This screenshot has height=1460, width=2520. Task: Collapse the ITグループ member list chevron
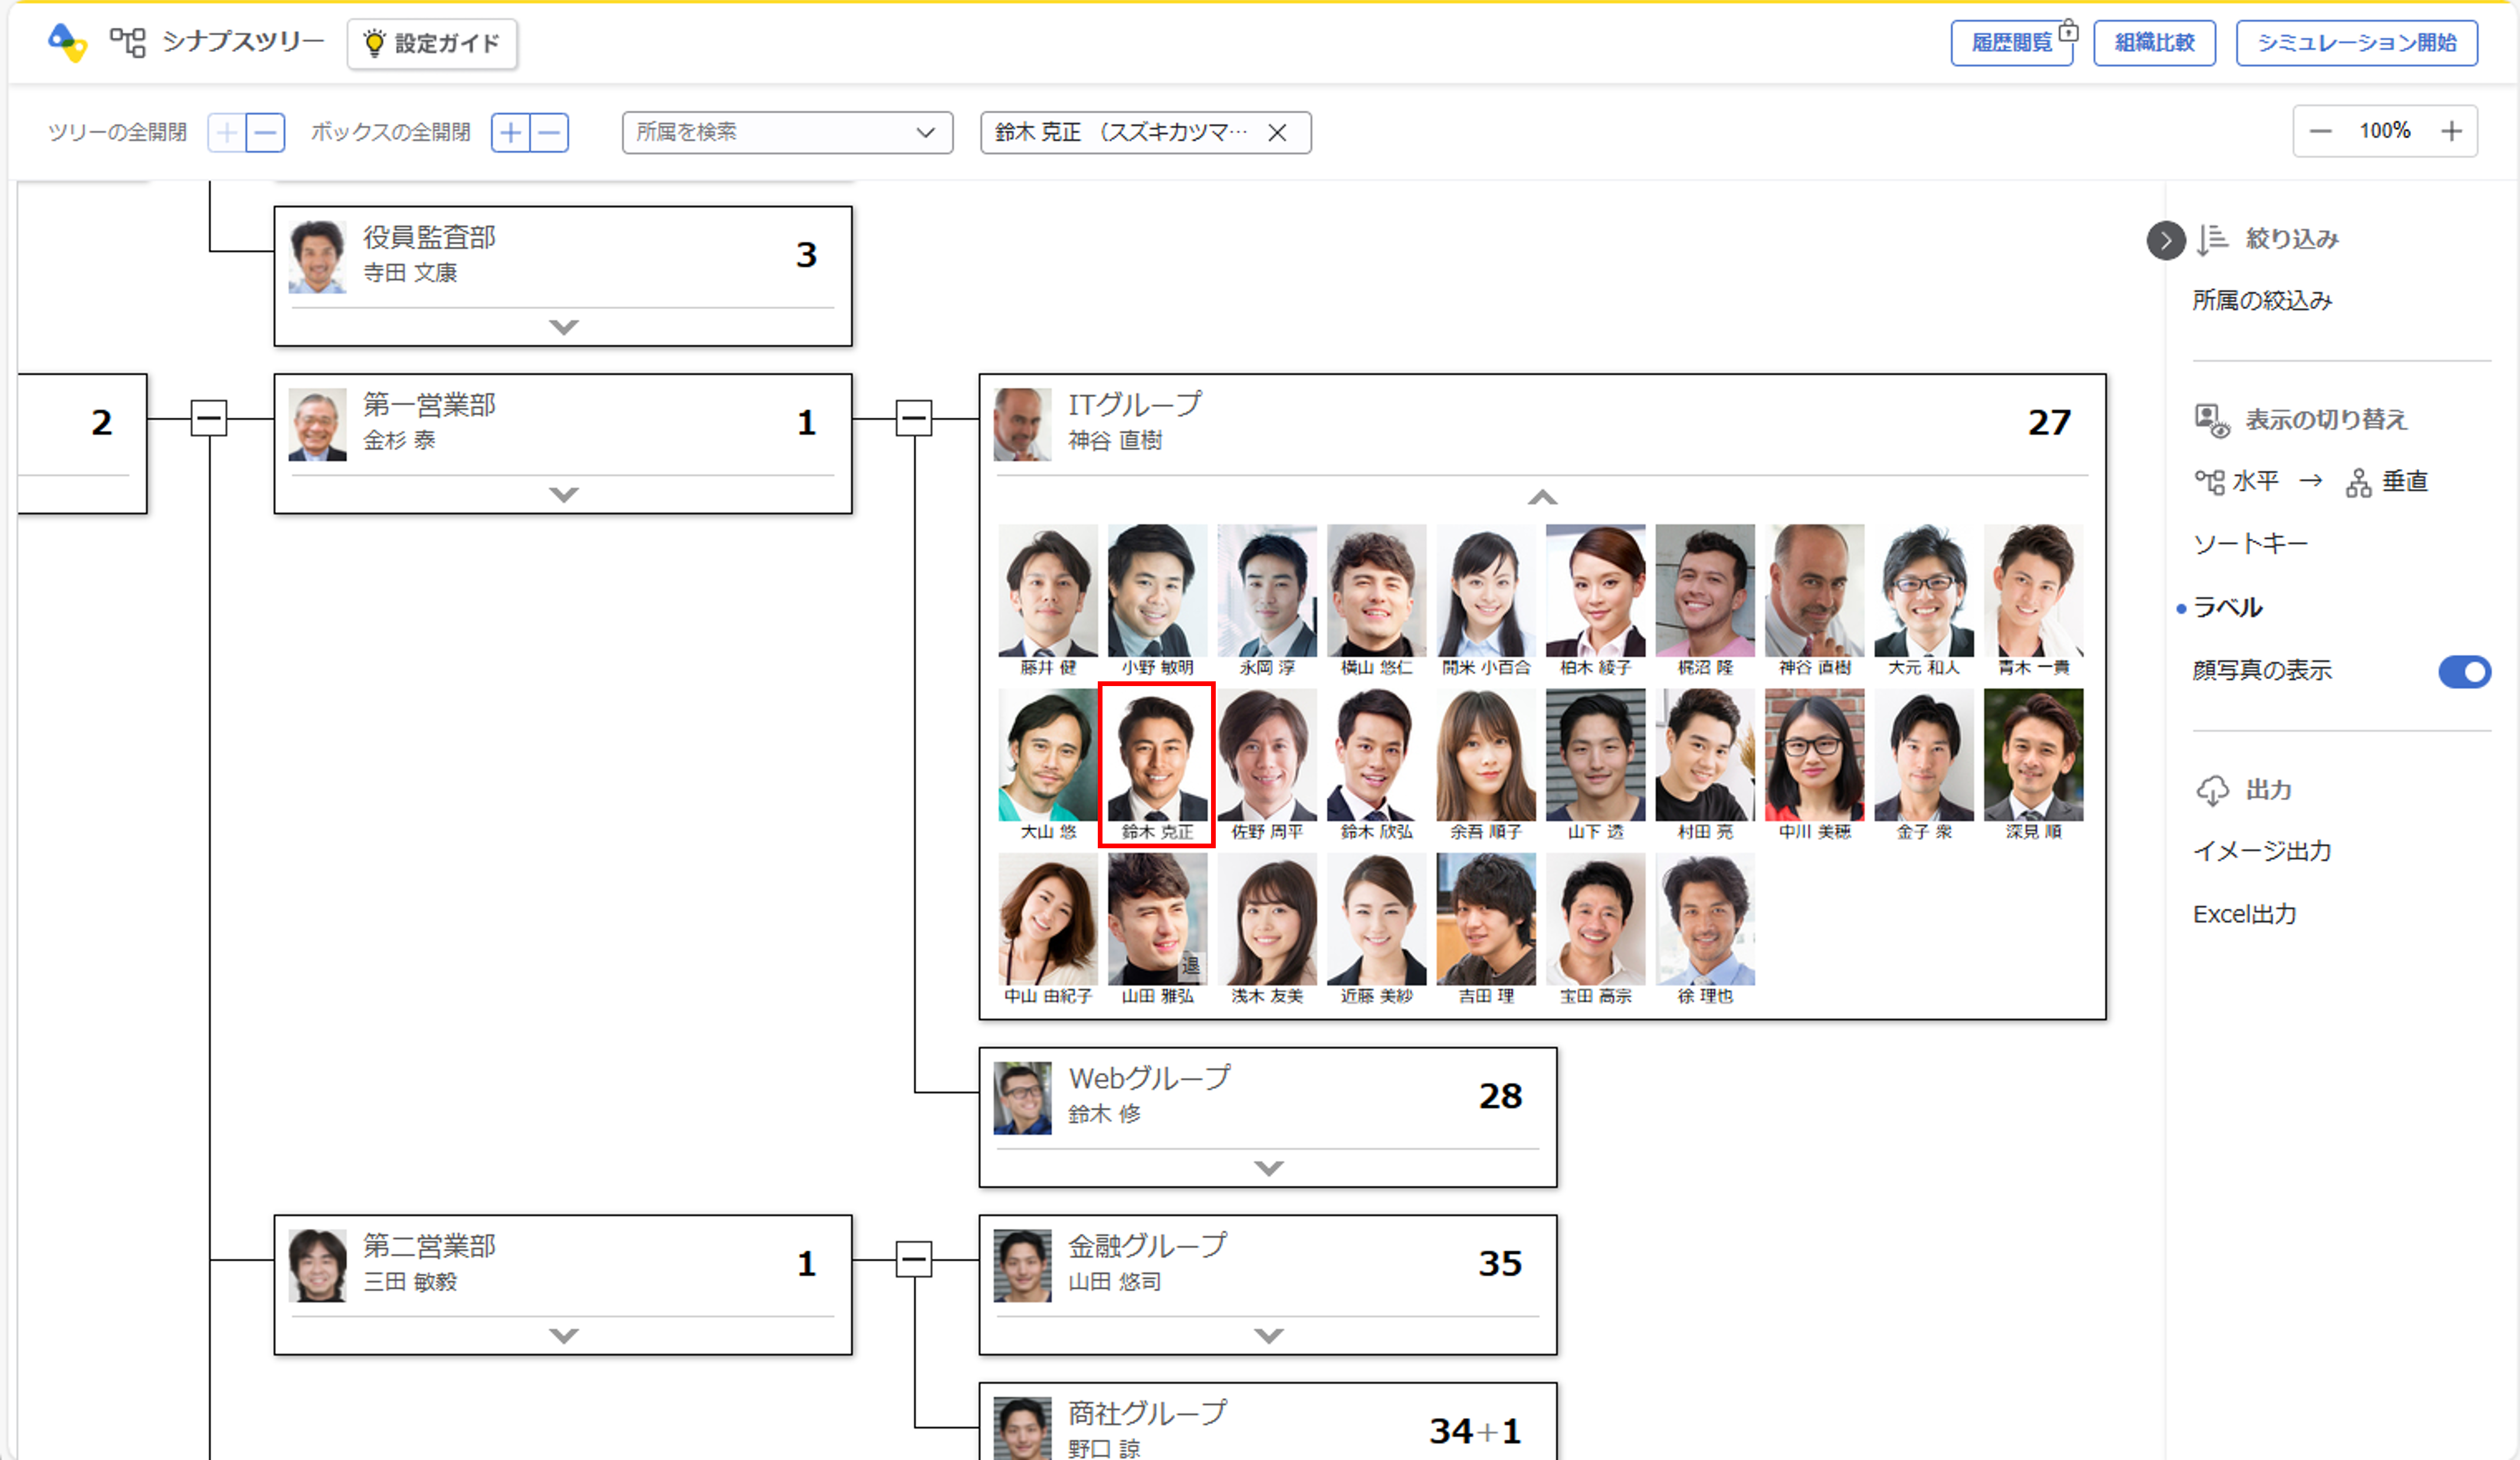click(1542, 497)
